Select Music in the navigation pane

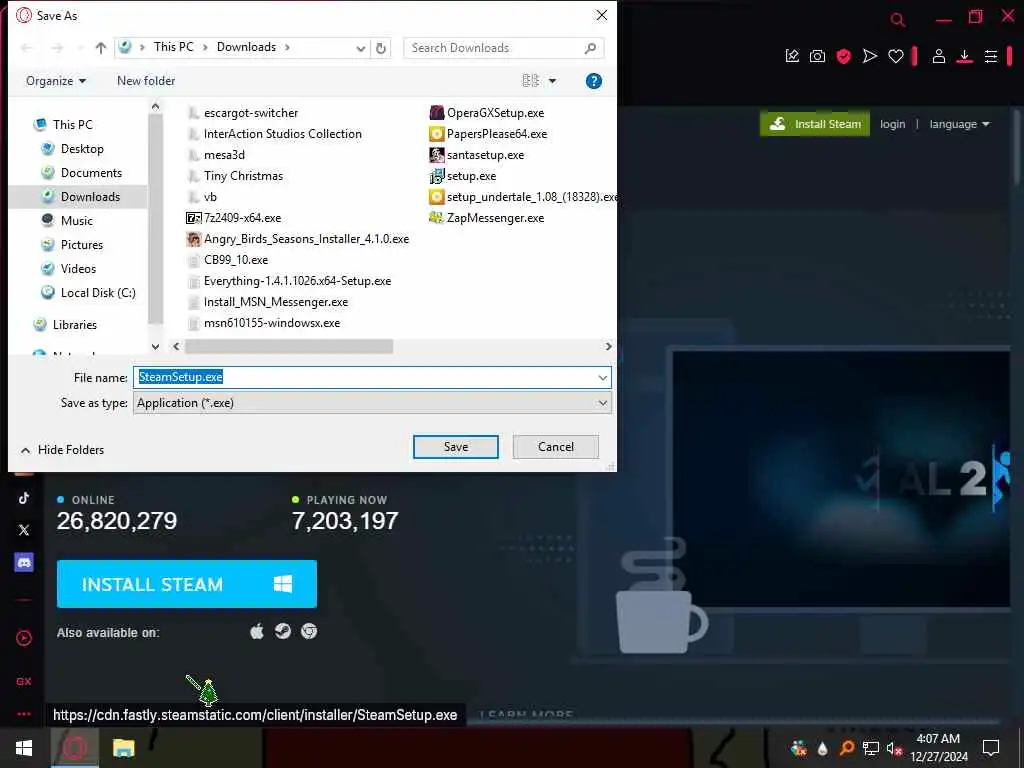click(x=76, y=221)
